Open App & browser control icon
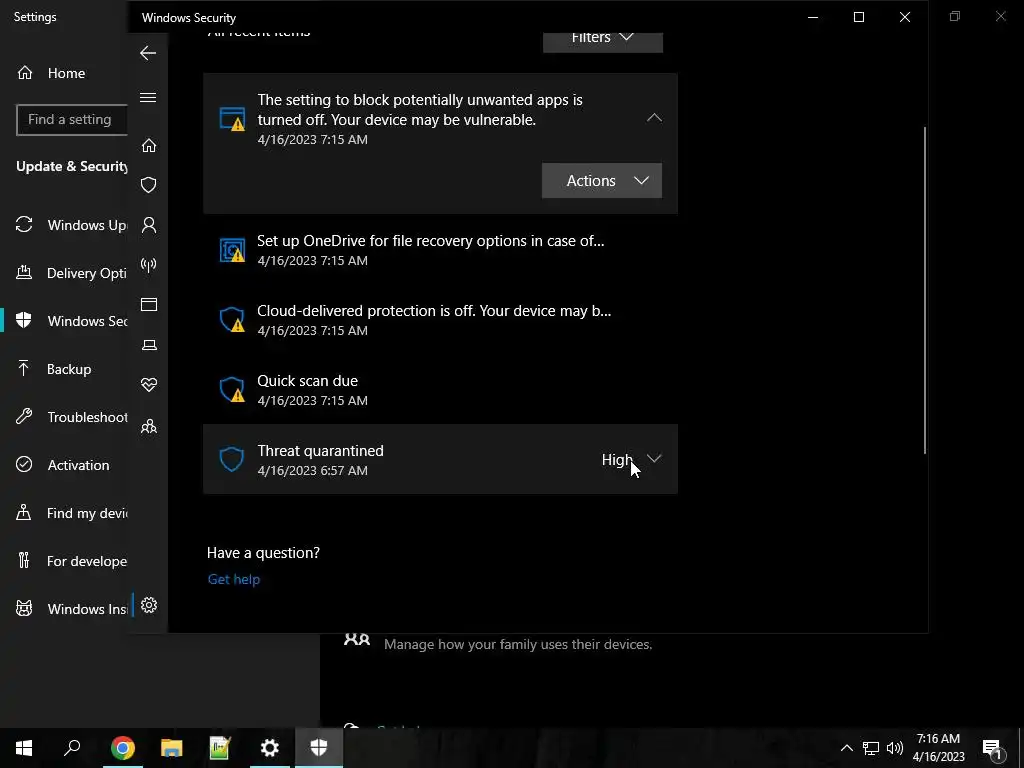 point(149,305)
